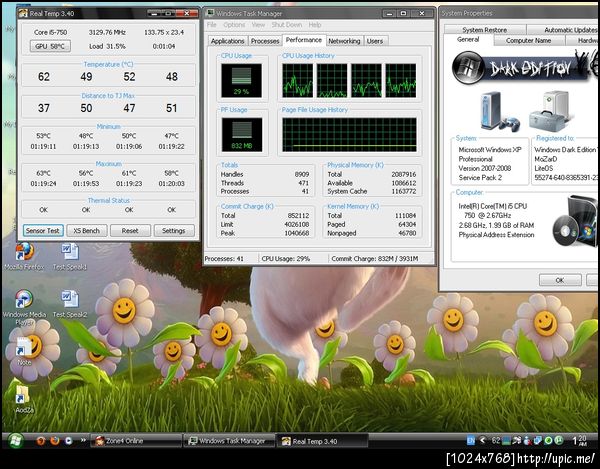Click the 'Intel(R) Core(TM) i5 CPU' line
The height and width of the screenshot is (469, 600).
point(493,206)
